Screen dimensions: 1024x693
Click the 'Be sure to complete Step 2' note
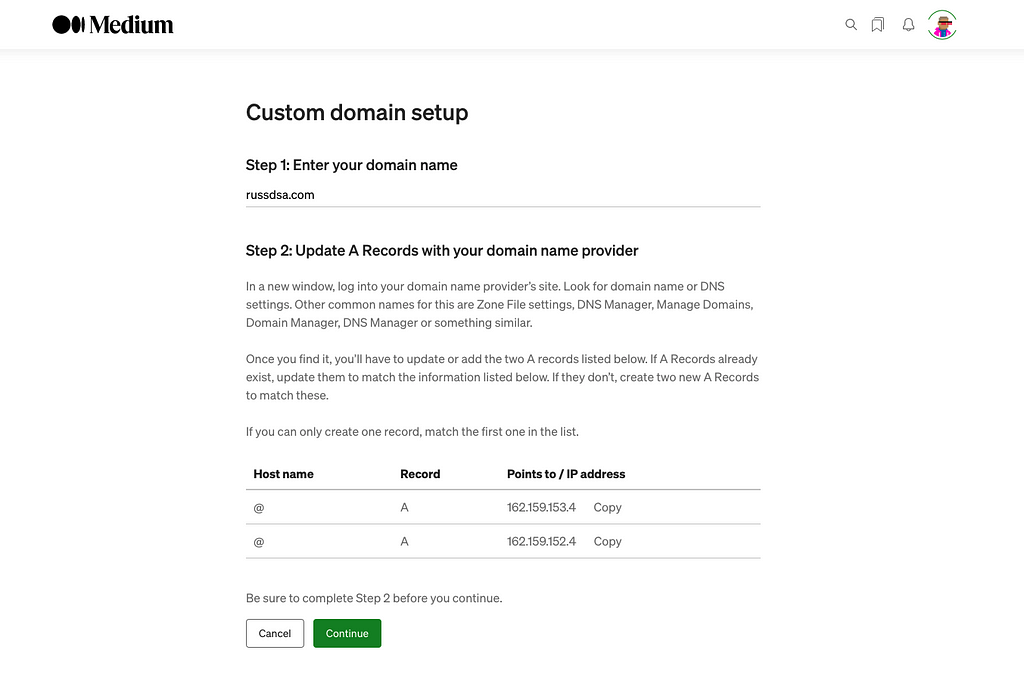pos(374,598)
